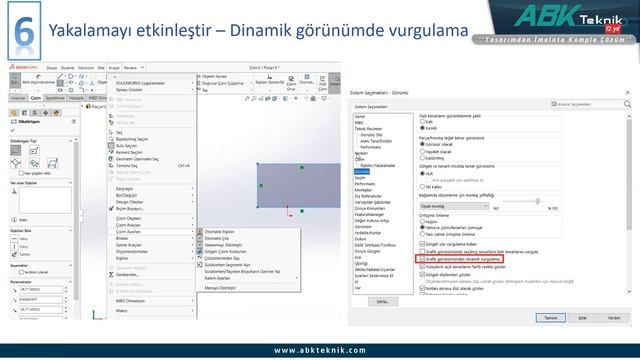The width and height of the screenshot is (640, 360).
Task: Select corner rectangle type icon
Action: click(x=16, y=150)
